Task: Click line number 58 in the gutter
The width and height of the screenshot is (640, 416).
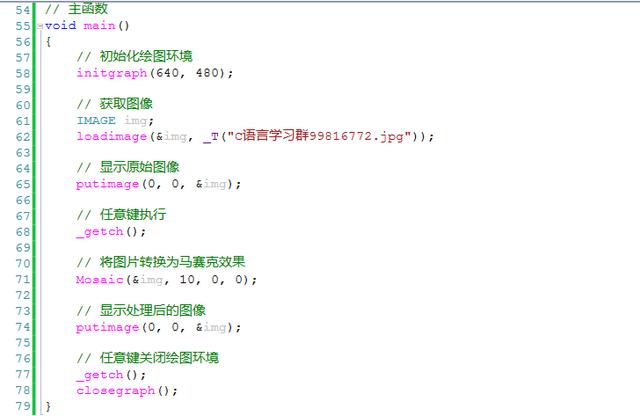Action: coord(23,73)
